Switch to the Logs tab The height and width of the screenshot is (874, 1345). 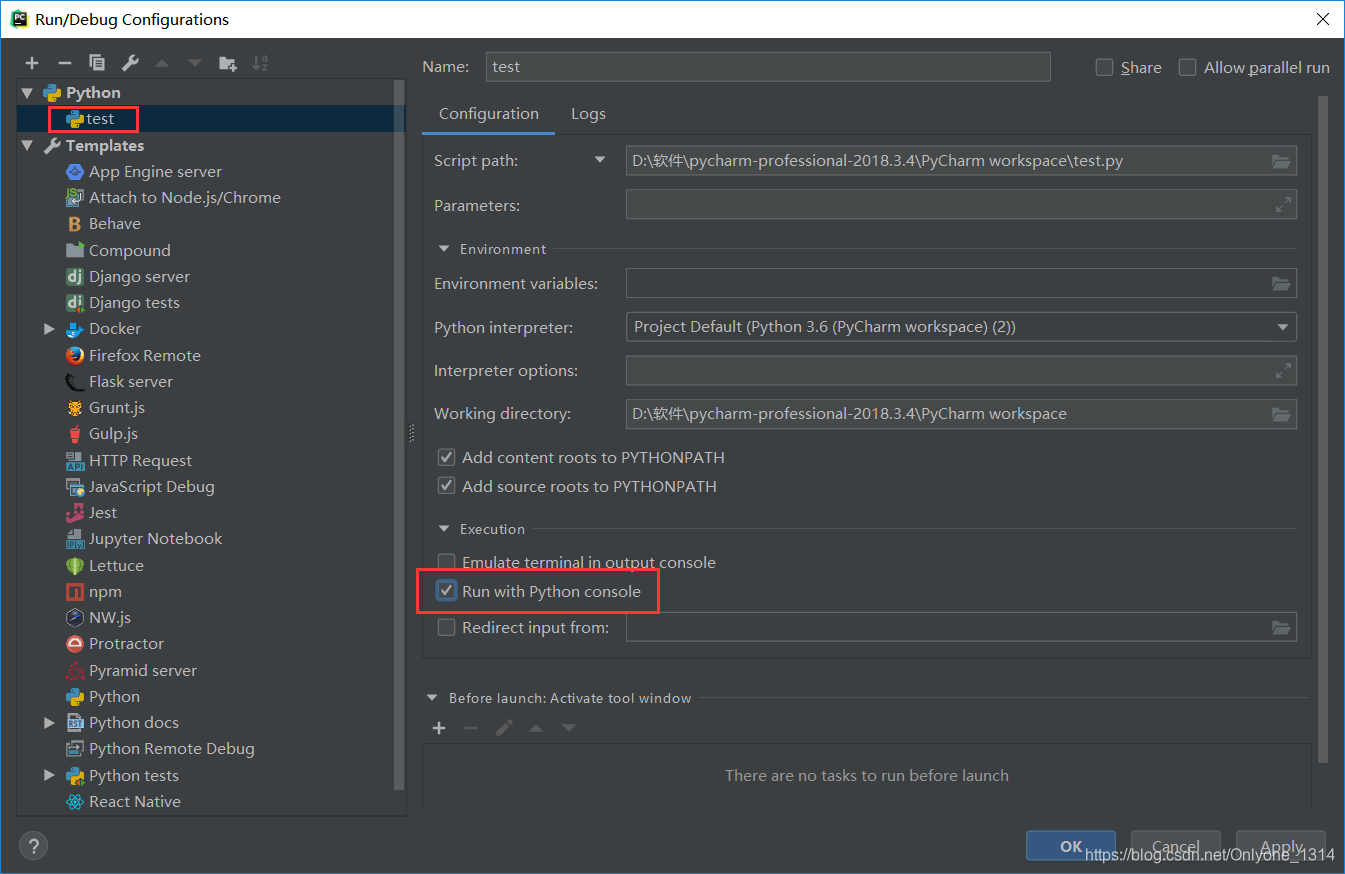588,114
